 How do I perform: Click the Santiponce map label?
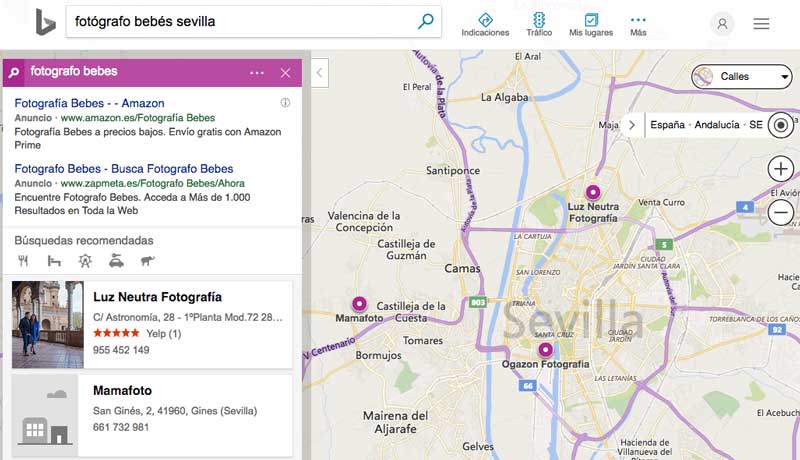point(453,171)
